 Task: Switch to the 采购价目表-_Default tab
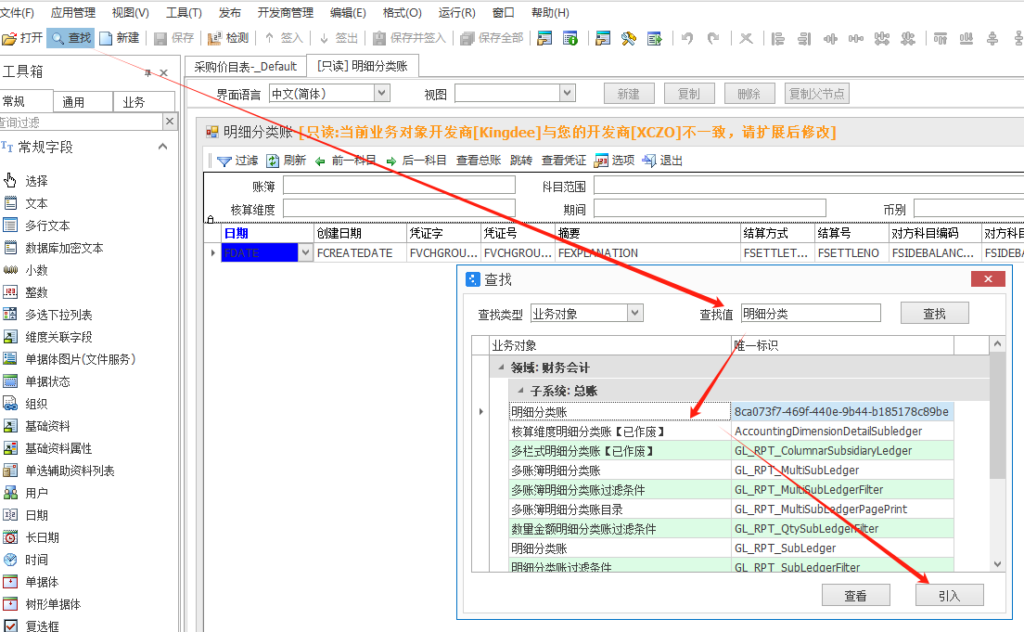tap(245, 66)
